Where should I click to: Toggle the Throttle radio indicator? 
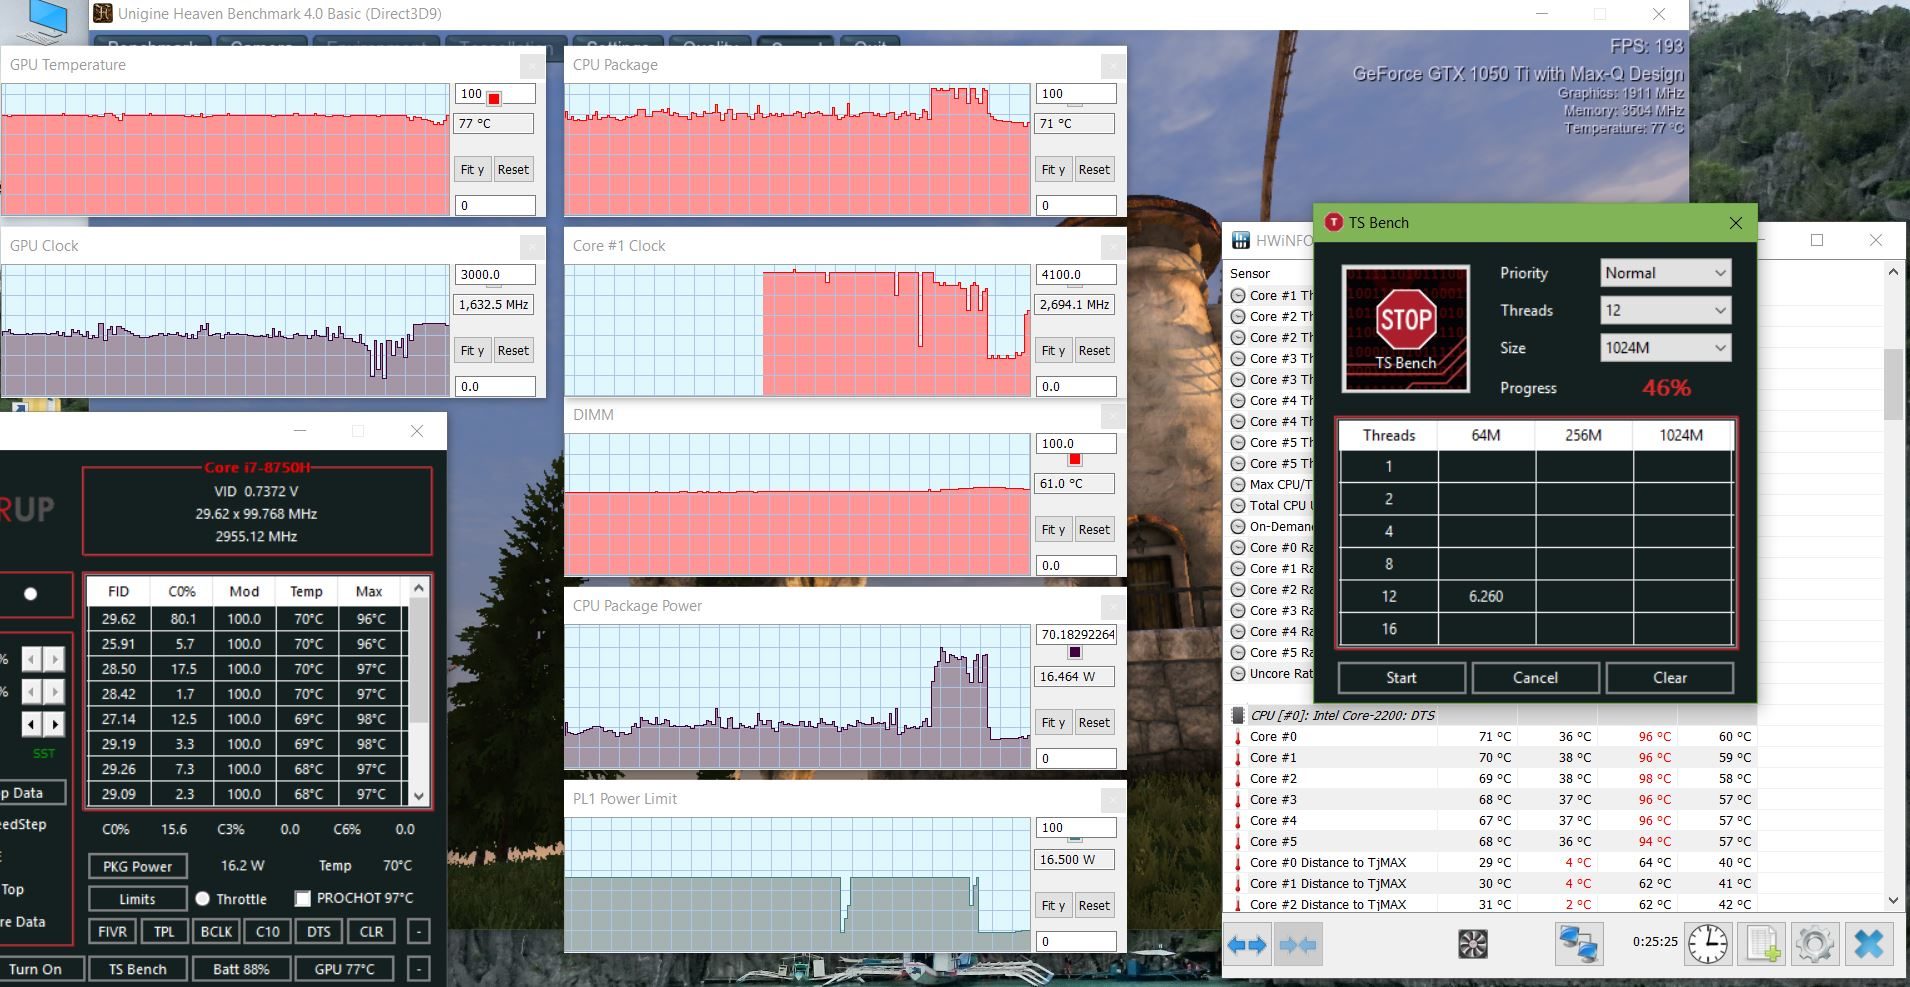click(x=203, y=898)
